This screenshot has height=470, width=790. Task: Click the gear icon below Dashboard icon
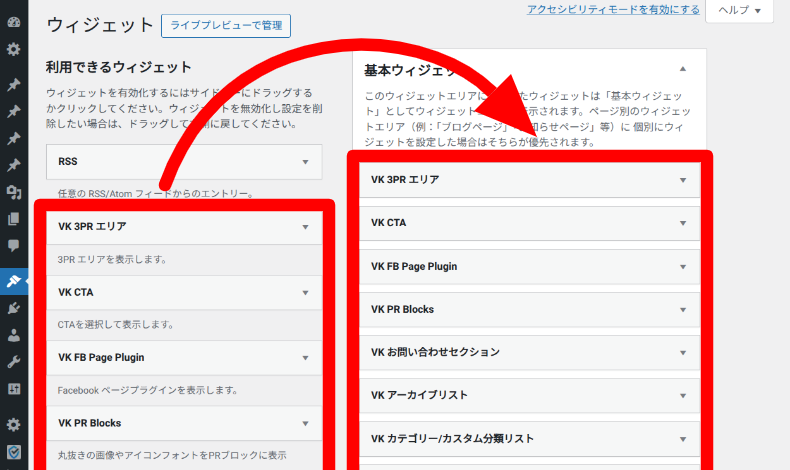click(x=14, y=49)
